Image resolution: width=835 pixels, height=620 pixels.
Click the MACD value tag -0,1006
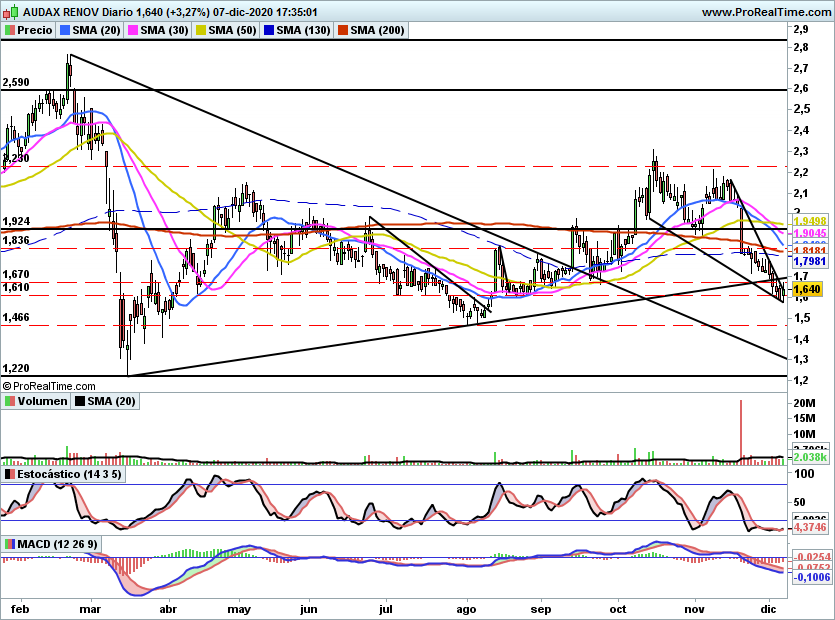pyautogui.click(x=812, y=577)
